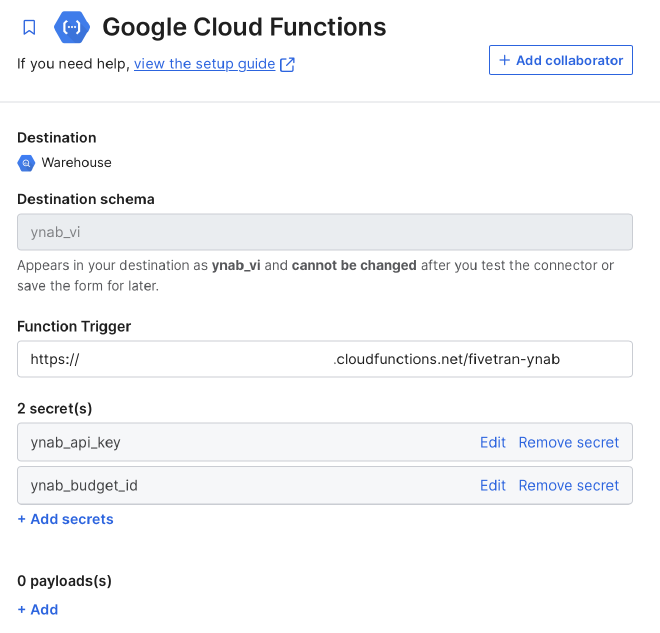This screenshot has width=660, height=633.
Task: Click the Warehouse destination icon
Action: (x=26, y=163)
